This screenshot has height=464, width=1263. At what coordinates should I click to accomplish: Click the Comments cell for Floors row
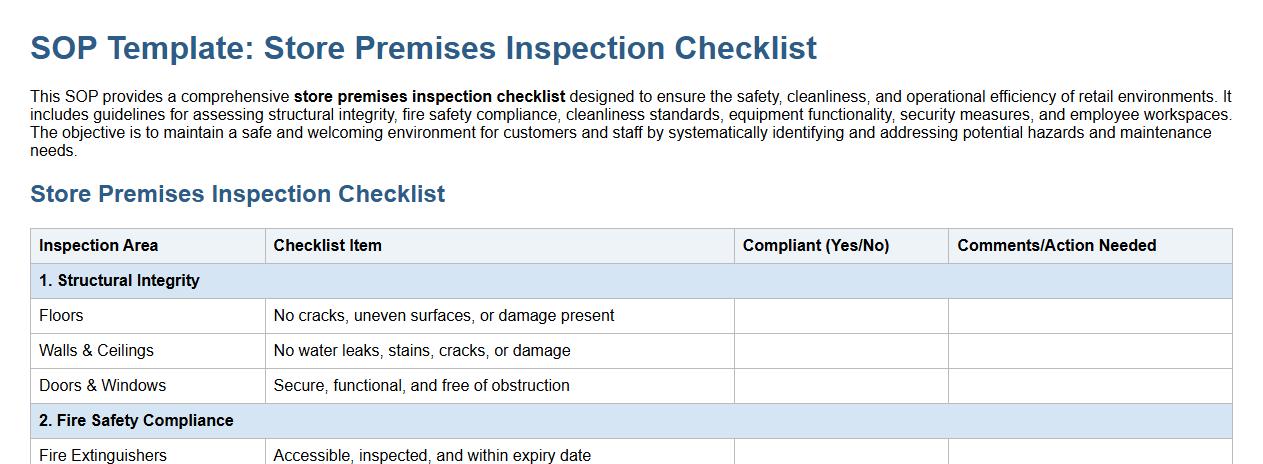tap(1089, 316)
